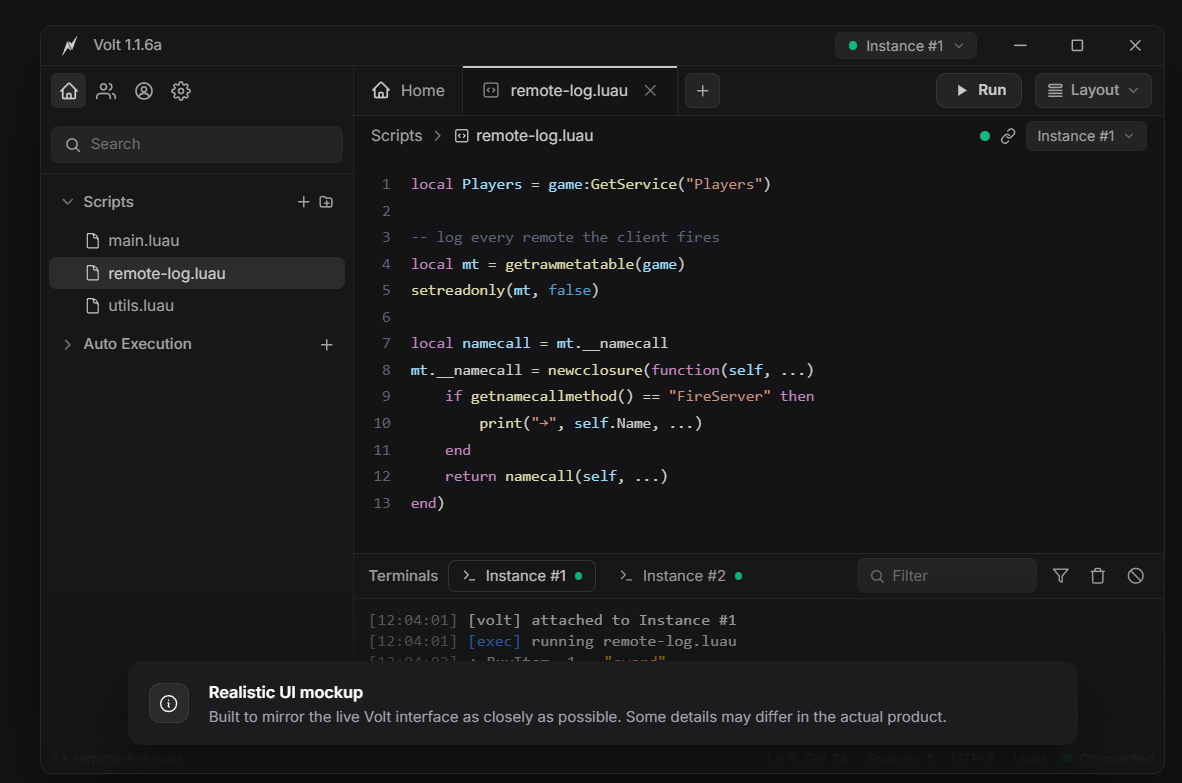Delete terminal output with trash icon

pos(1098,576)
